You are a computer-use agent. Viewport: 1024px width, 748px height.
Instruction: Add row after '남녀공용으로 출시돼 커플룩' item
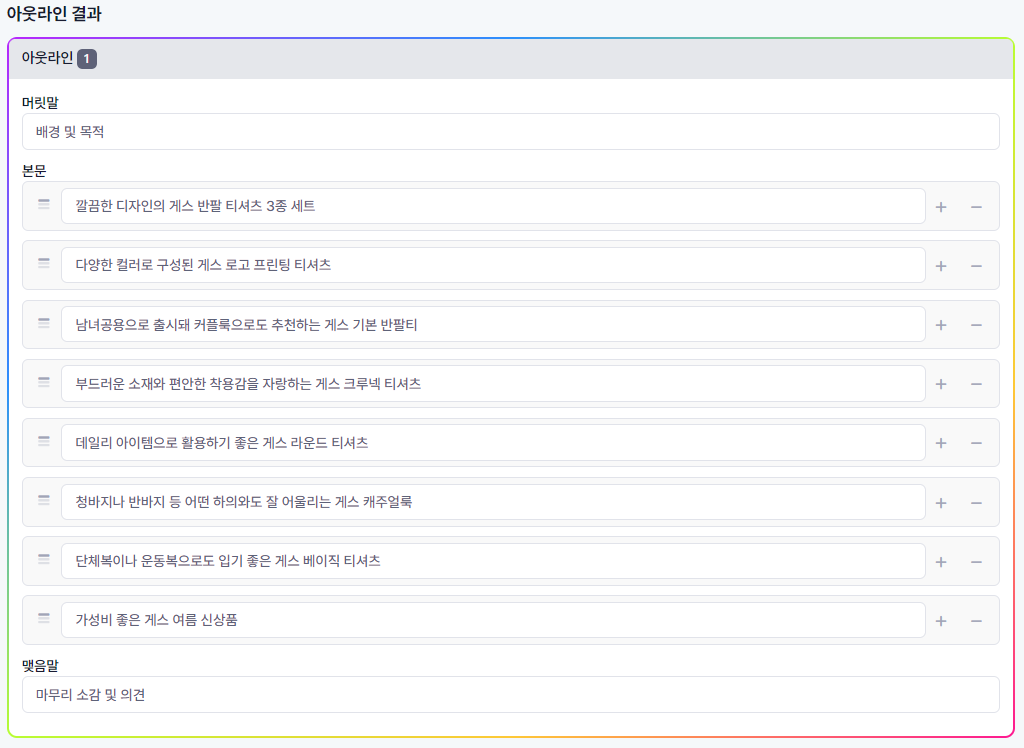941,325
